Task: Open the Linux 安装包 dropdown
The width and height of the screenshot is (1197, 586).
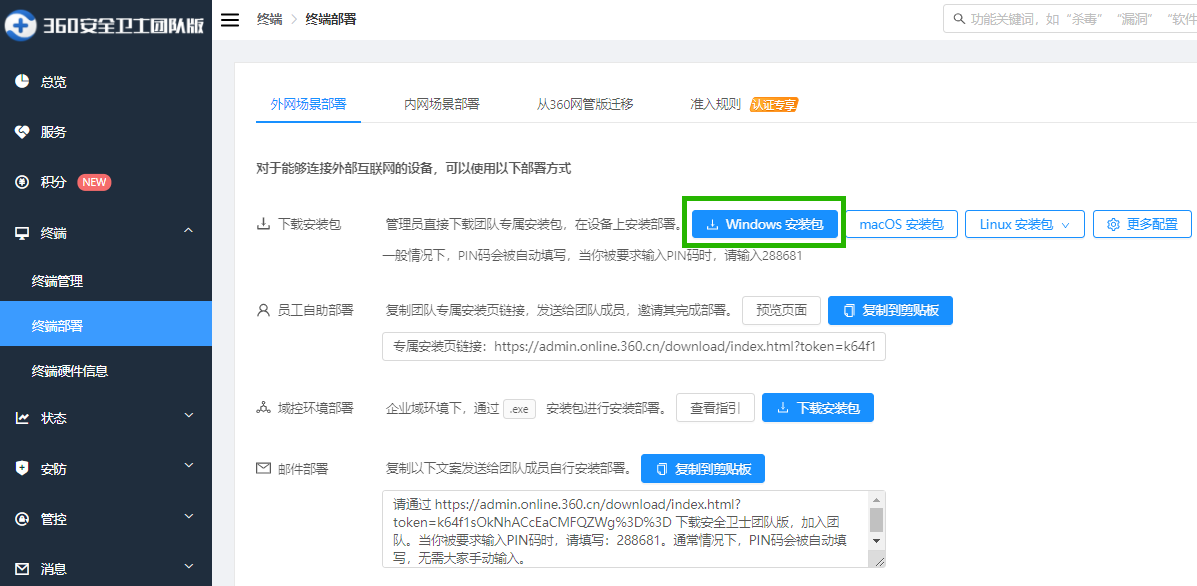Action: 1024,224
